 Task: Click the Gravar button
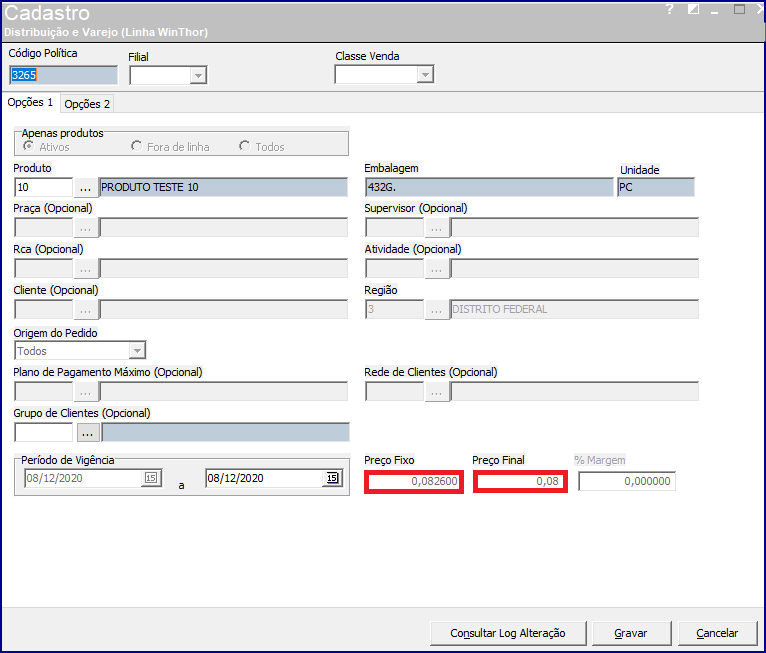[x=631, y=633]
